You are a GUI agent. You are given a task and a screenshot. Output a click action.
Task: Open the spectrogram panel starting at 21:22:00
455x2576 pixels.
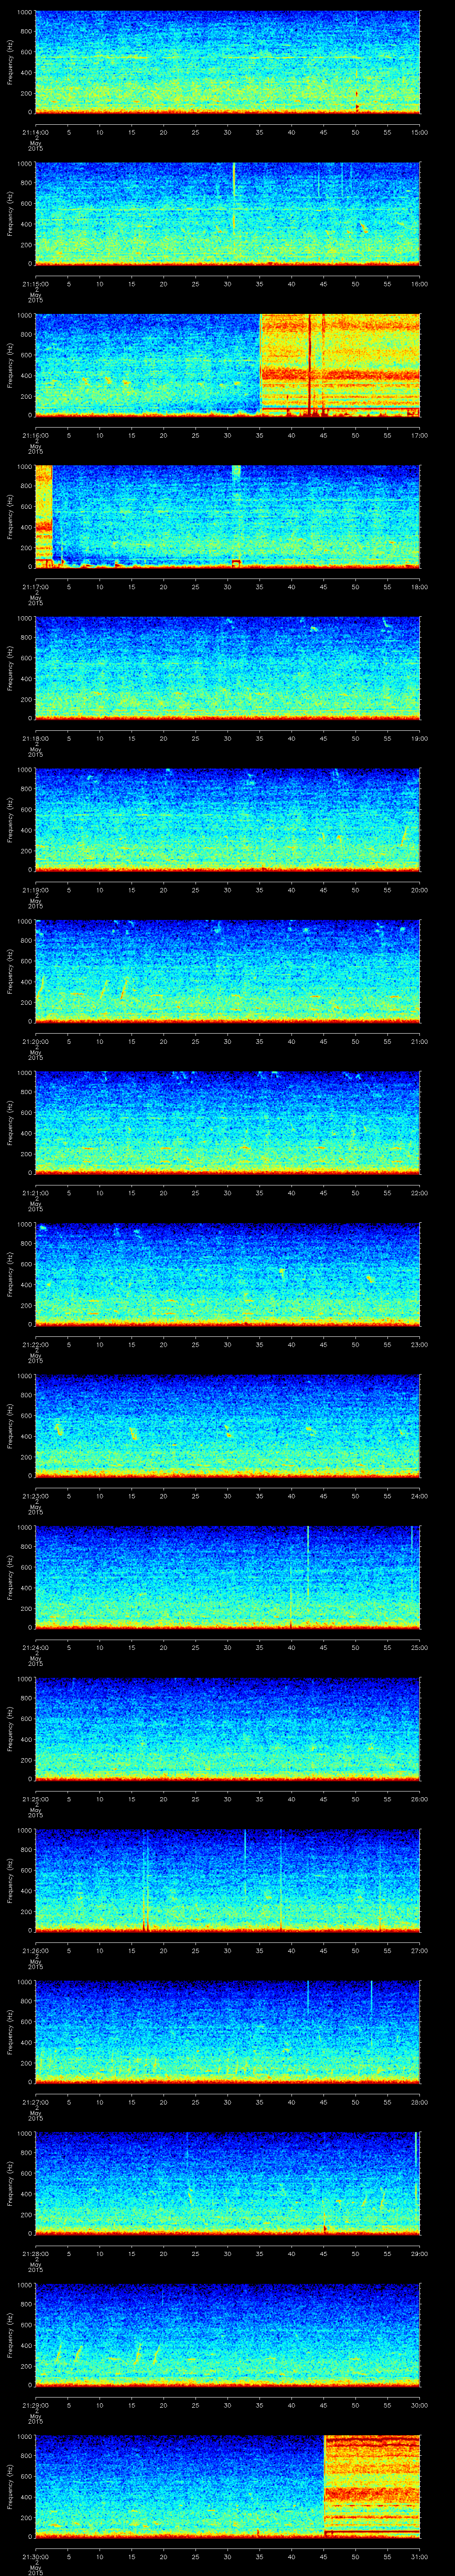[228, 1275]
